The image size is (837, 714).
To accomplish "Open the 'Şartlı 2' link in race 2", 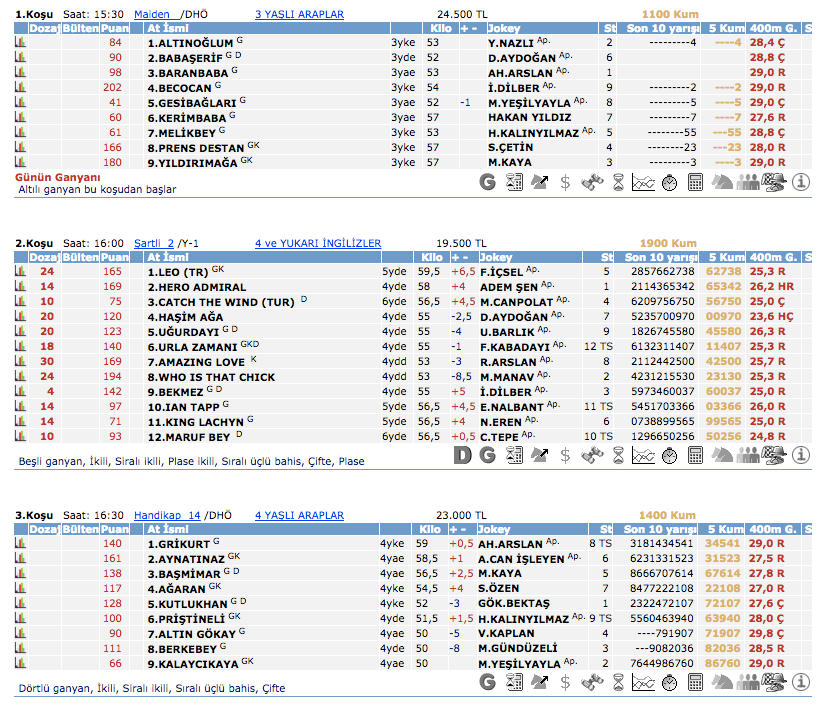I will coord(154,243).
